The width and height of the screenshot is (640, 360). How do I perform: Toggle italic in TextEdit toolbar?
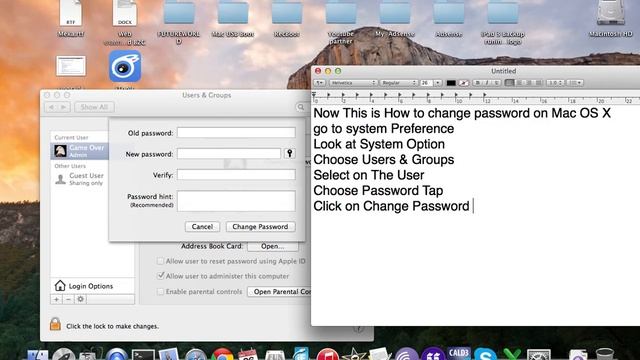[487, 83]
